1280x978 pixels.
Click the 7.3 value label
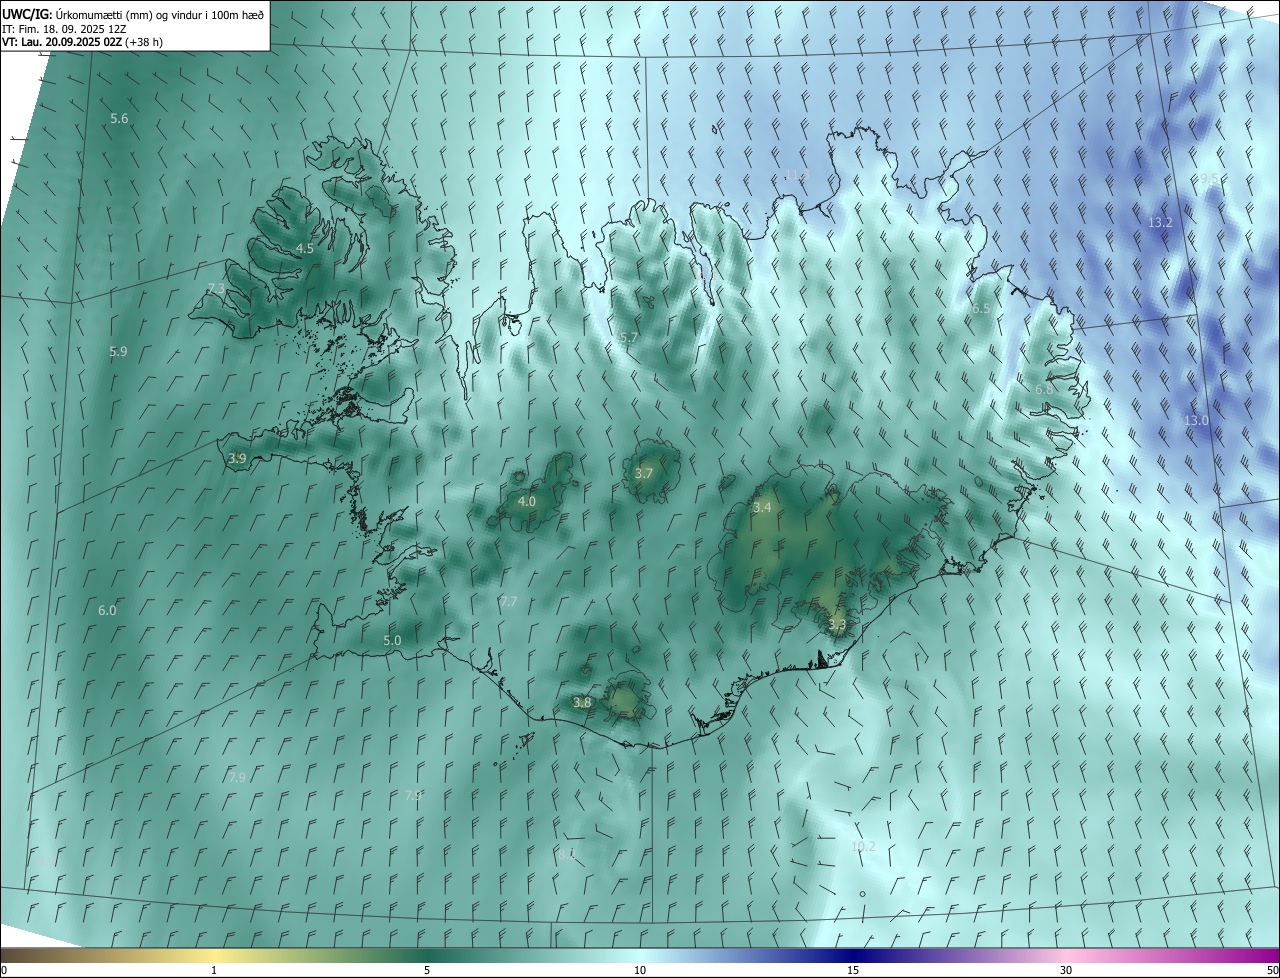coord(216,288)
